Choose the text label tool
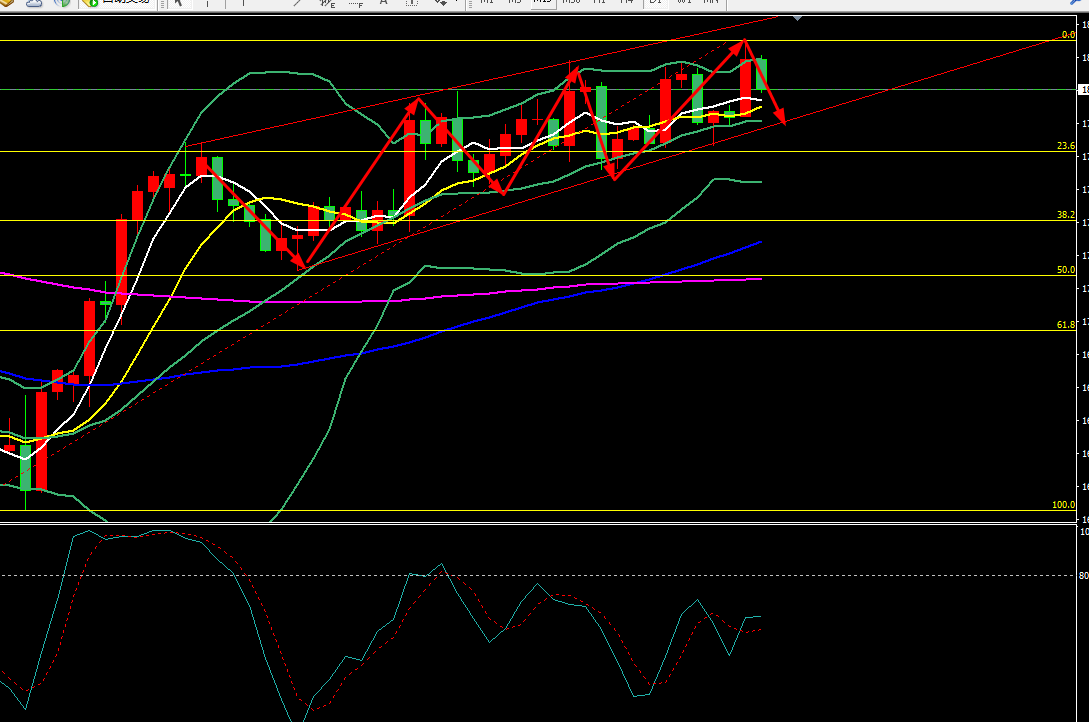Screen dimensions: 1089x722 (411, 2)
